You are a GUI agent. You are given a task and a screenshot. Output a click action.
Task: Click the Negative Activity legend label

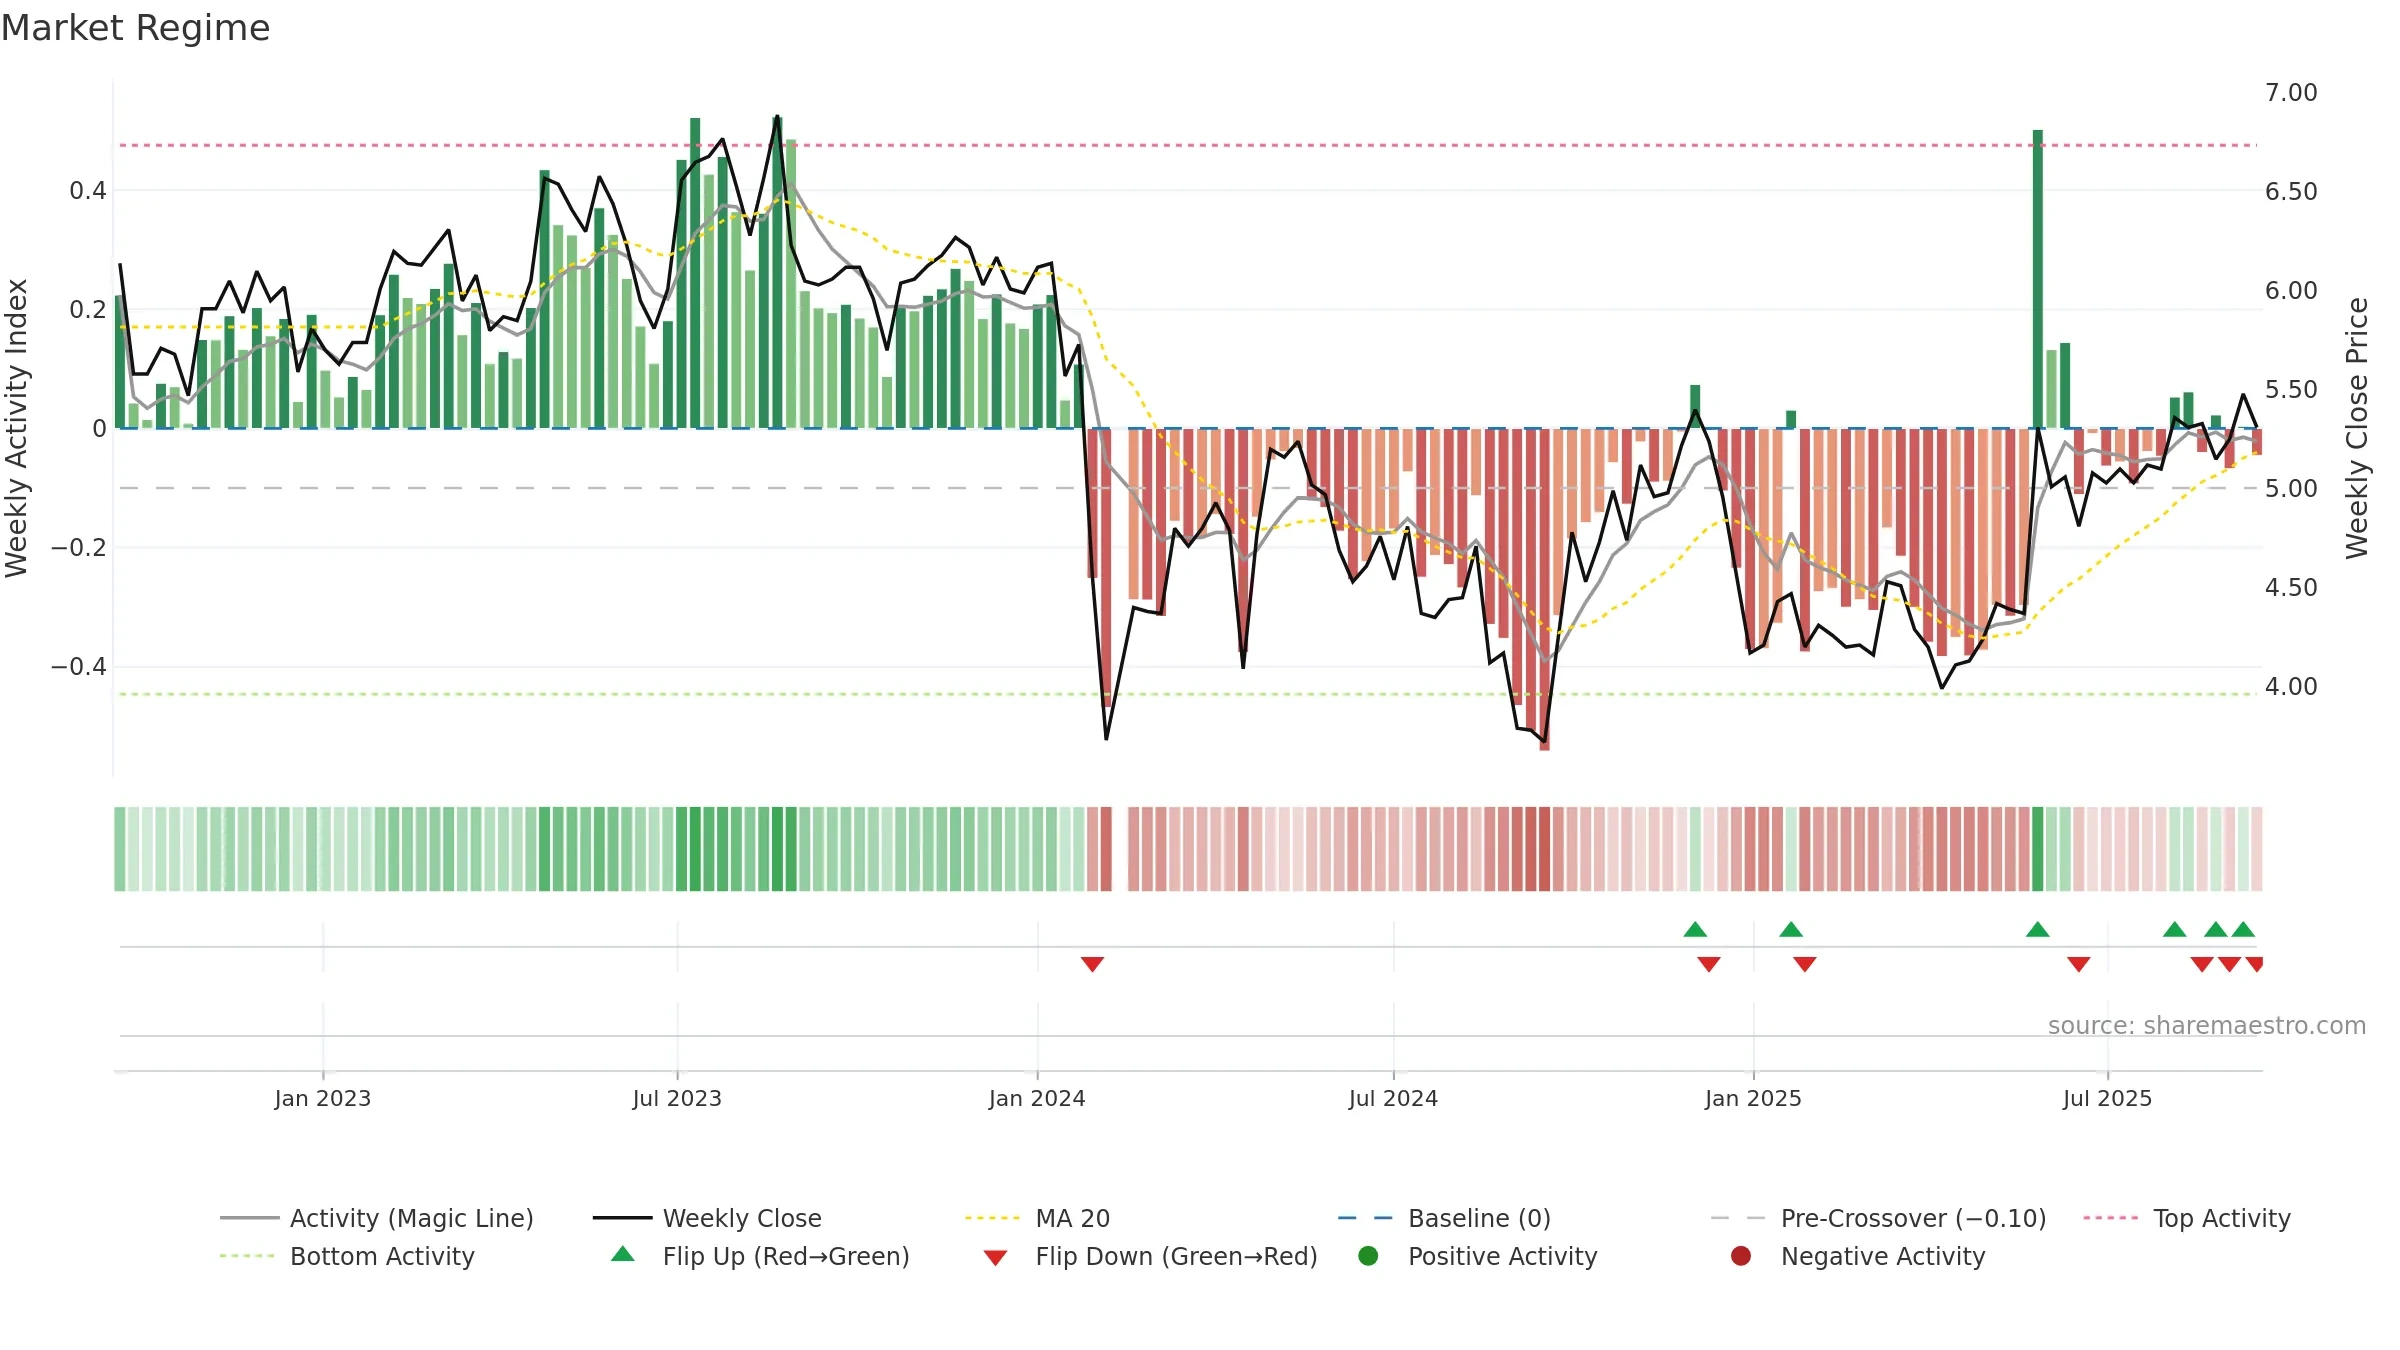[x=1883, y=1256]
